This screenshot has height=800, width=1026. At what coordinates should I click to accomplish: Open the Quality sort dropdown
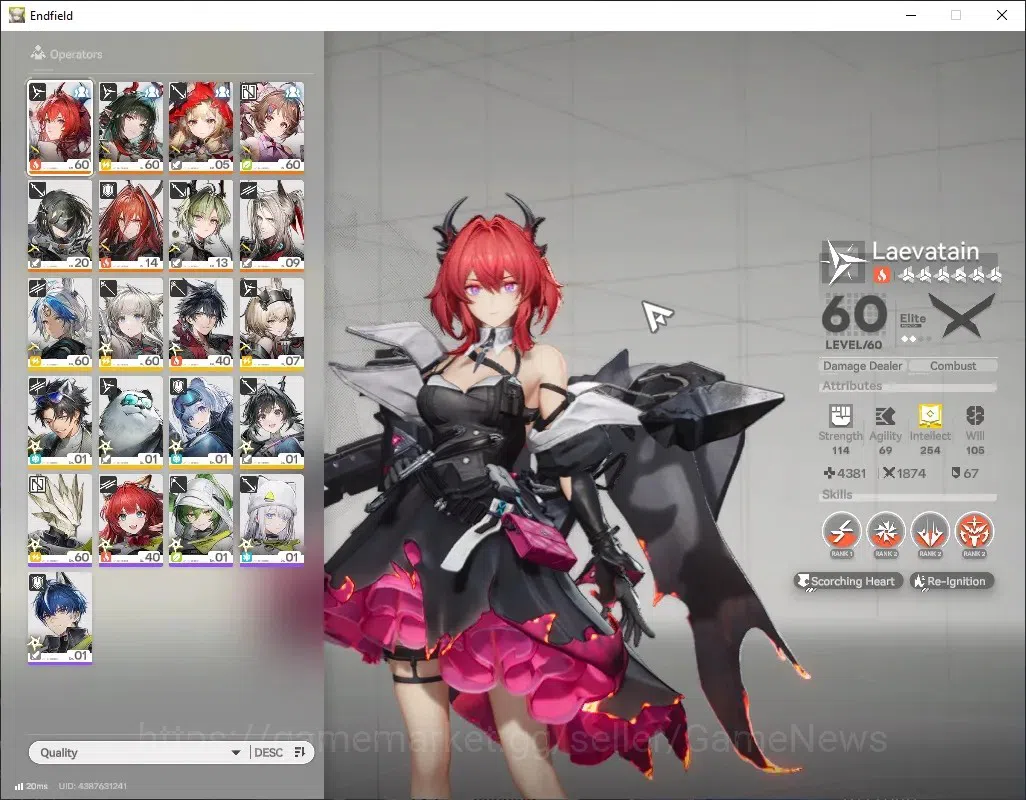pos(139,752)
